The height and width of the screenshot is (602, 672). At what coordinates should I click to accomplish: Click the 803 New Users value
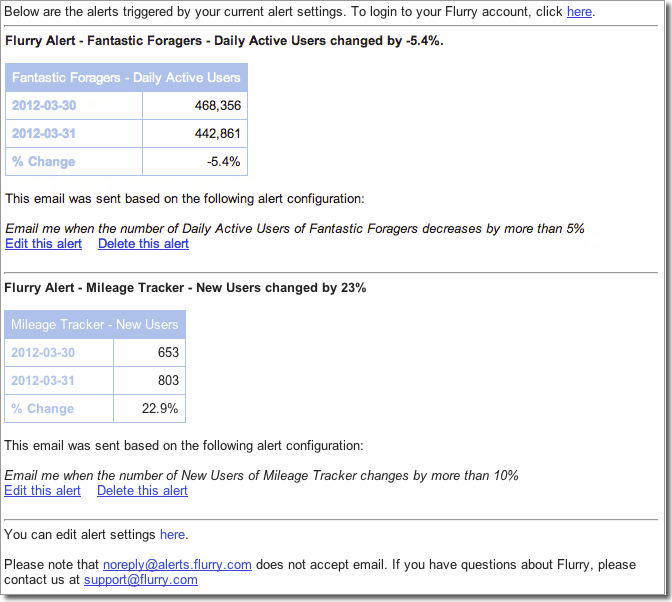pos(168,381)
